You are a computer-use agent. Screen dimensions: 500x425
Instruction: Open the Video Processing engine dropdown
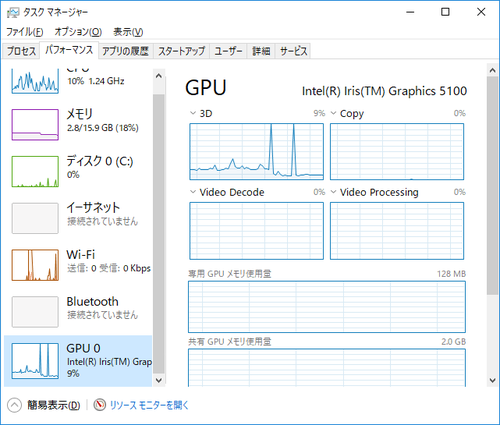333,192
